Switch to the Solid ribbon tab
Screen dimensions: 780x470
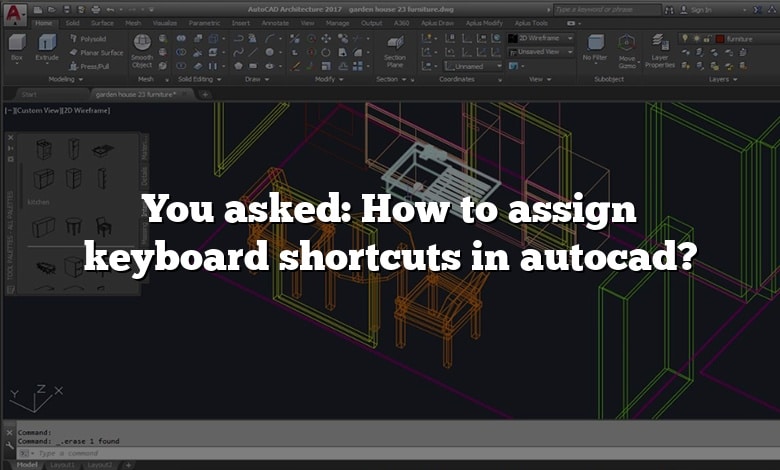pyautogui.click(x=73, y=23)
